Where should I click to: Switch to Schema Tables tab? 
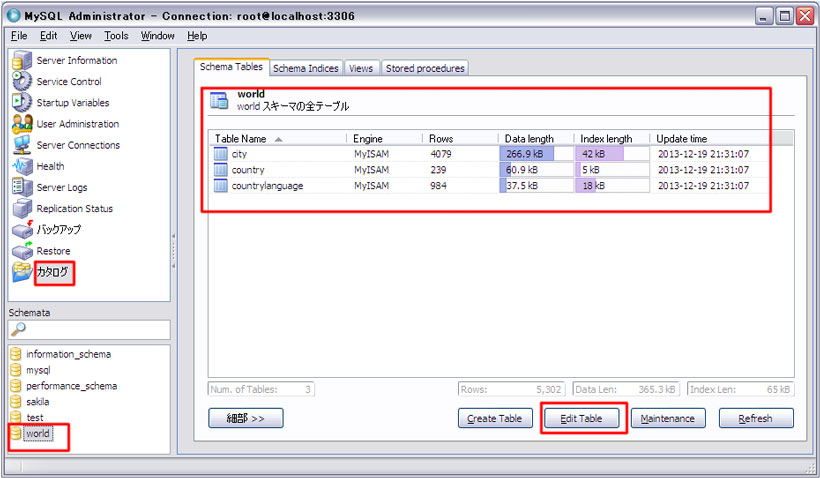coord(231,67)
